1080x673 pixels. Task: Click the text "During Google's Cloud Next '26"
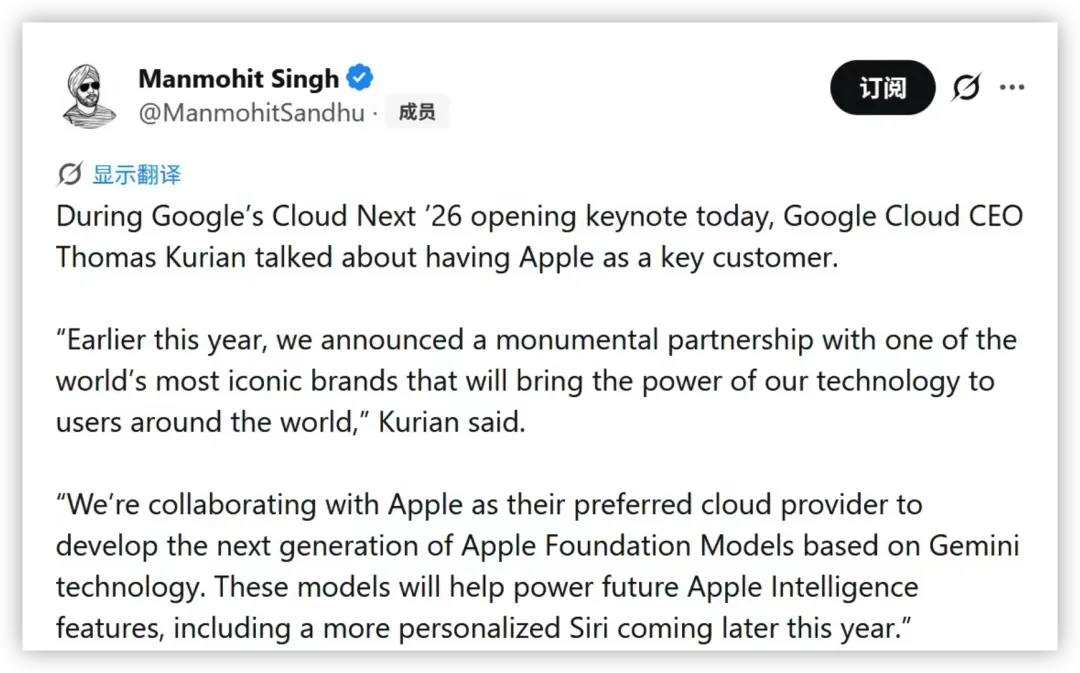pos(259,216)
